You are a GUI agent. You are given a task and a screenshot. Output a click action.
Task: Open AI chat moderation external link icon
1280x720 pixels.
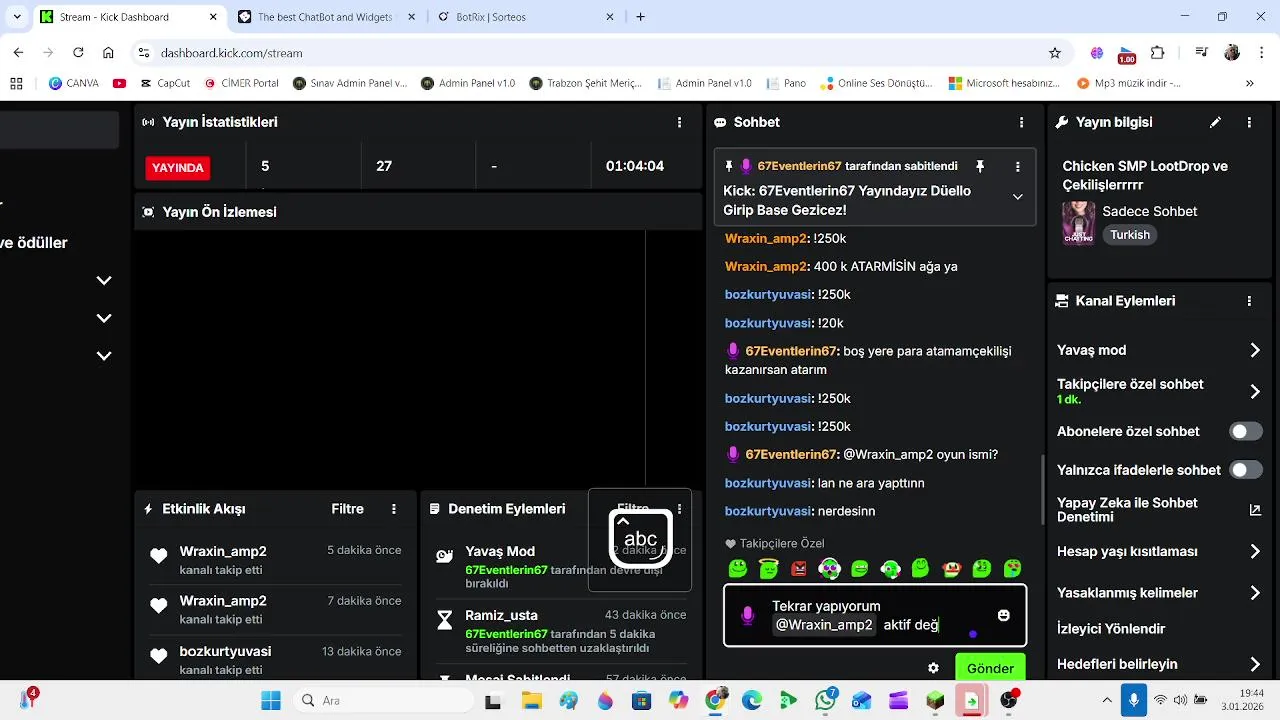coord(1255,510)
